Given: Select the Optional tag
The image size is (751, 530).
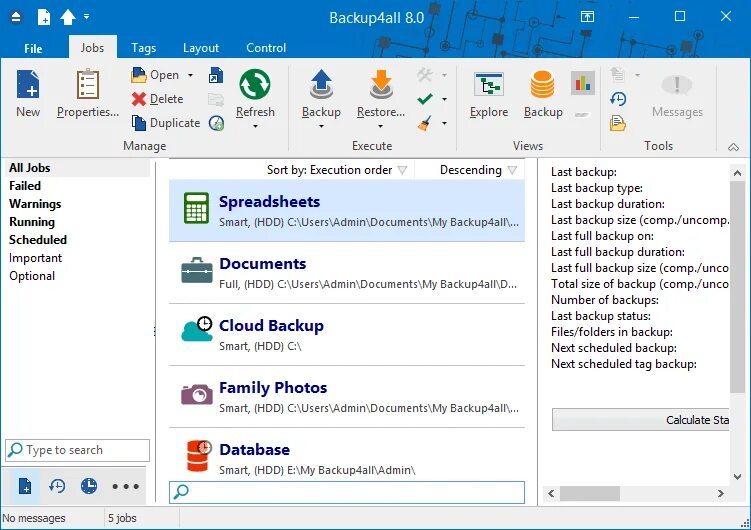Looking at the screenshot, I should [32, 276].
